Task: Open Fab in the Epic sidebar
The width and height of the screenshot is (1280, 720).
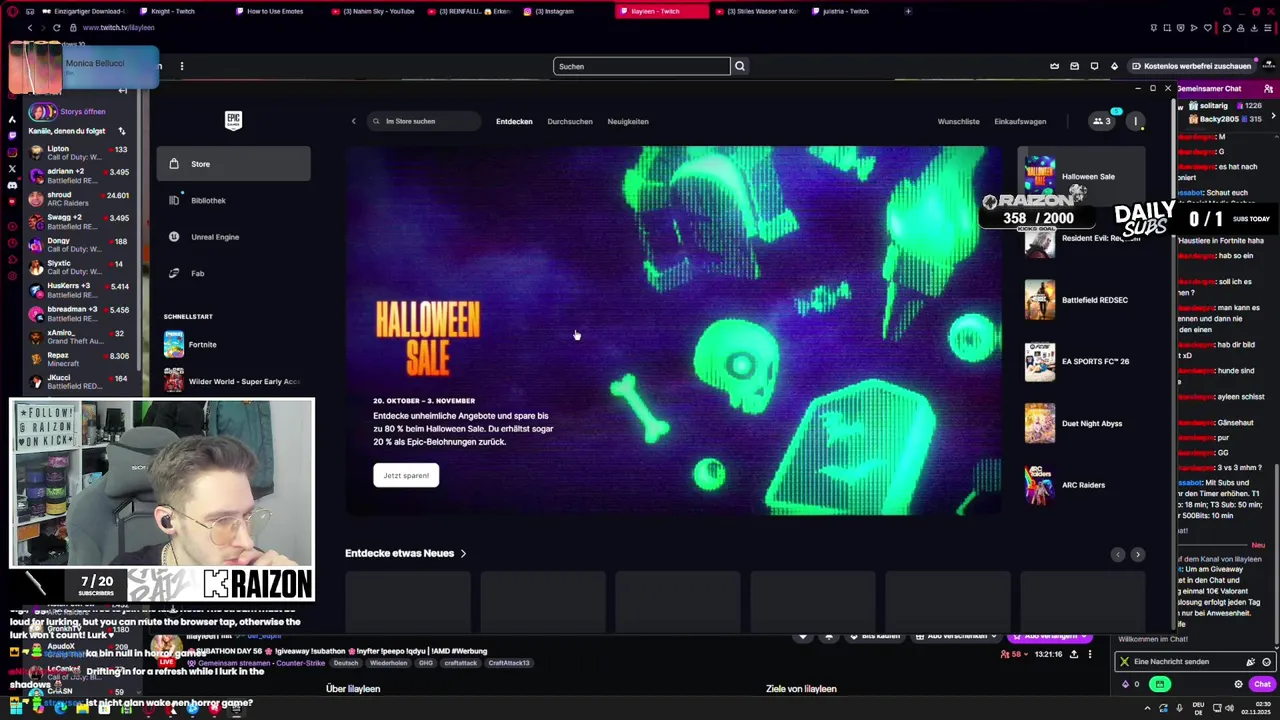Action: [x=233, y=273]
